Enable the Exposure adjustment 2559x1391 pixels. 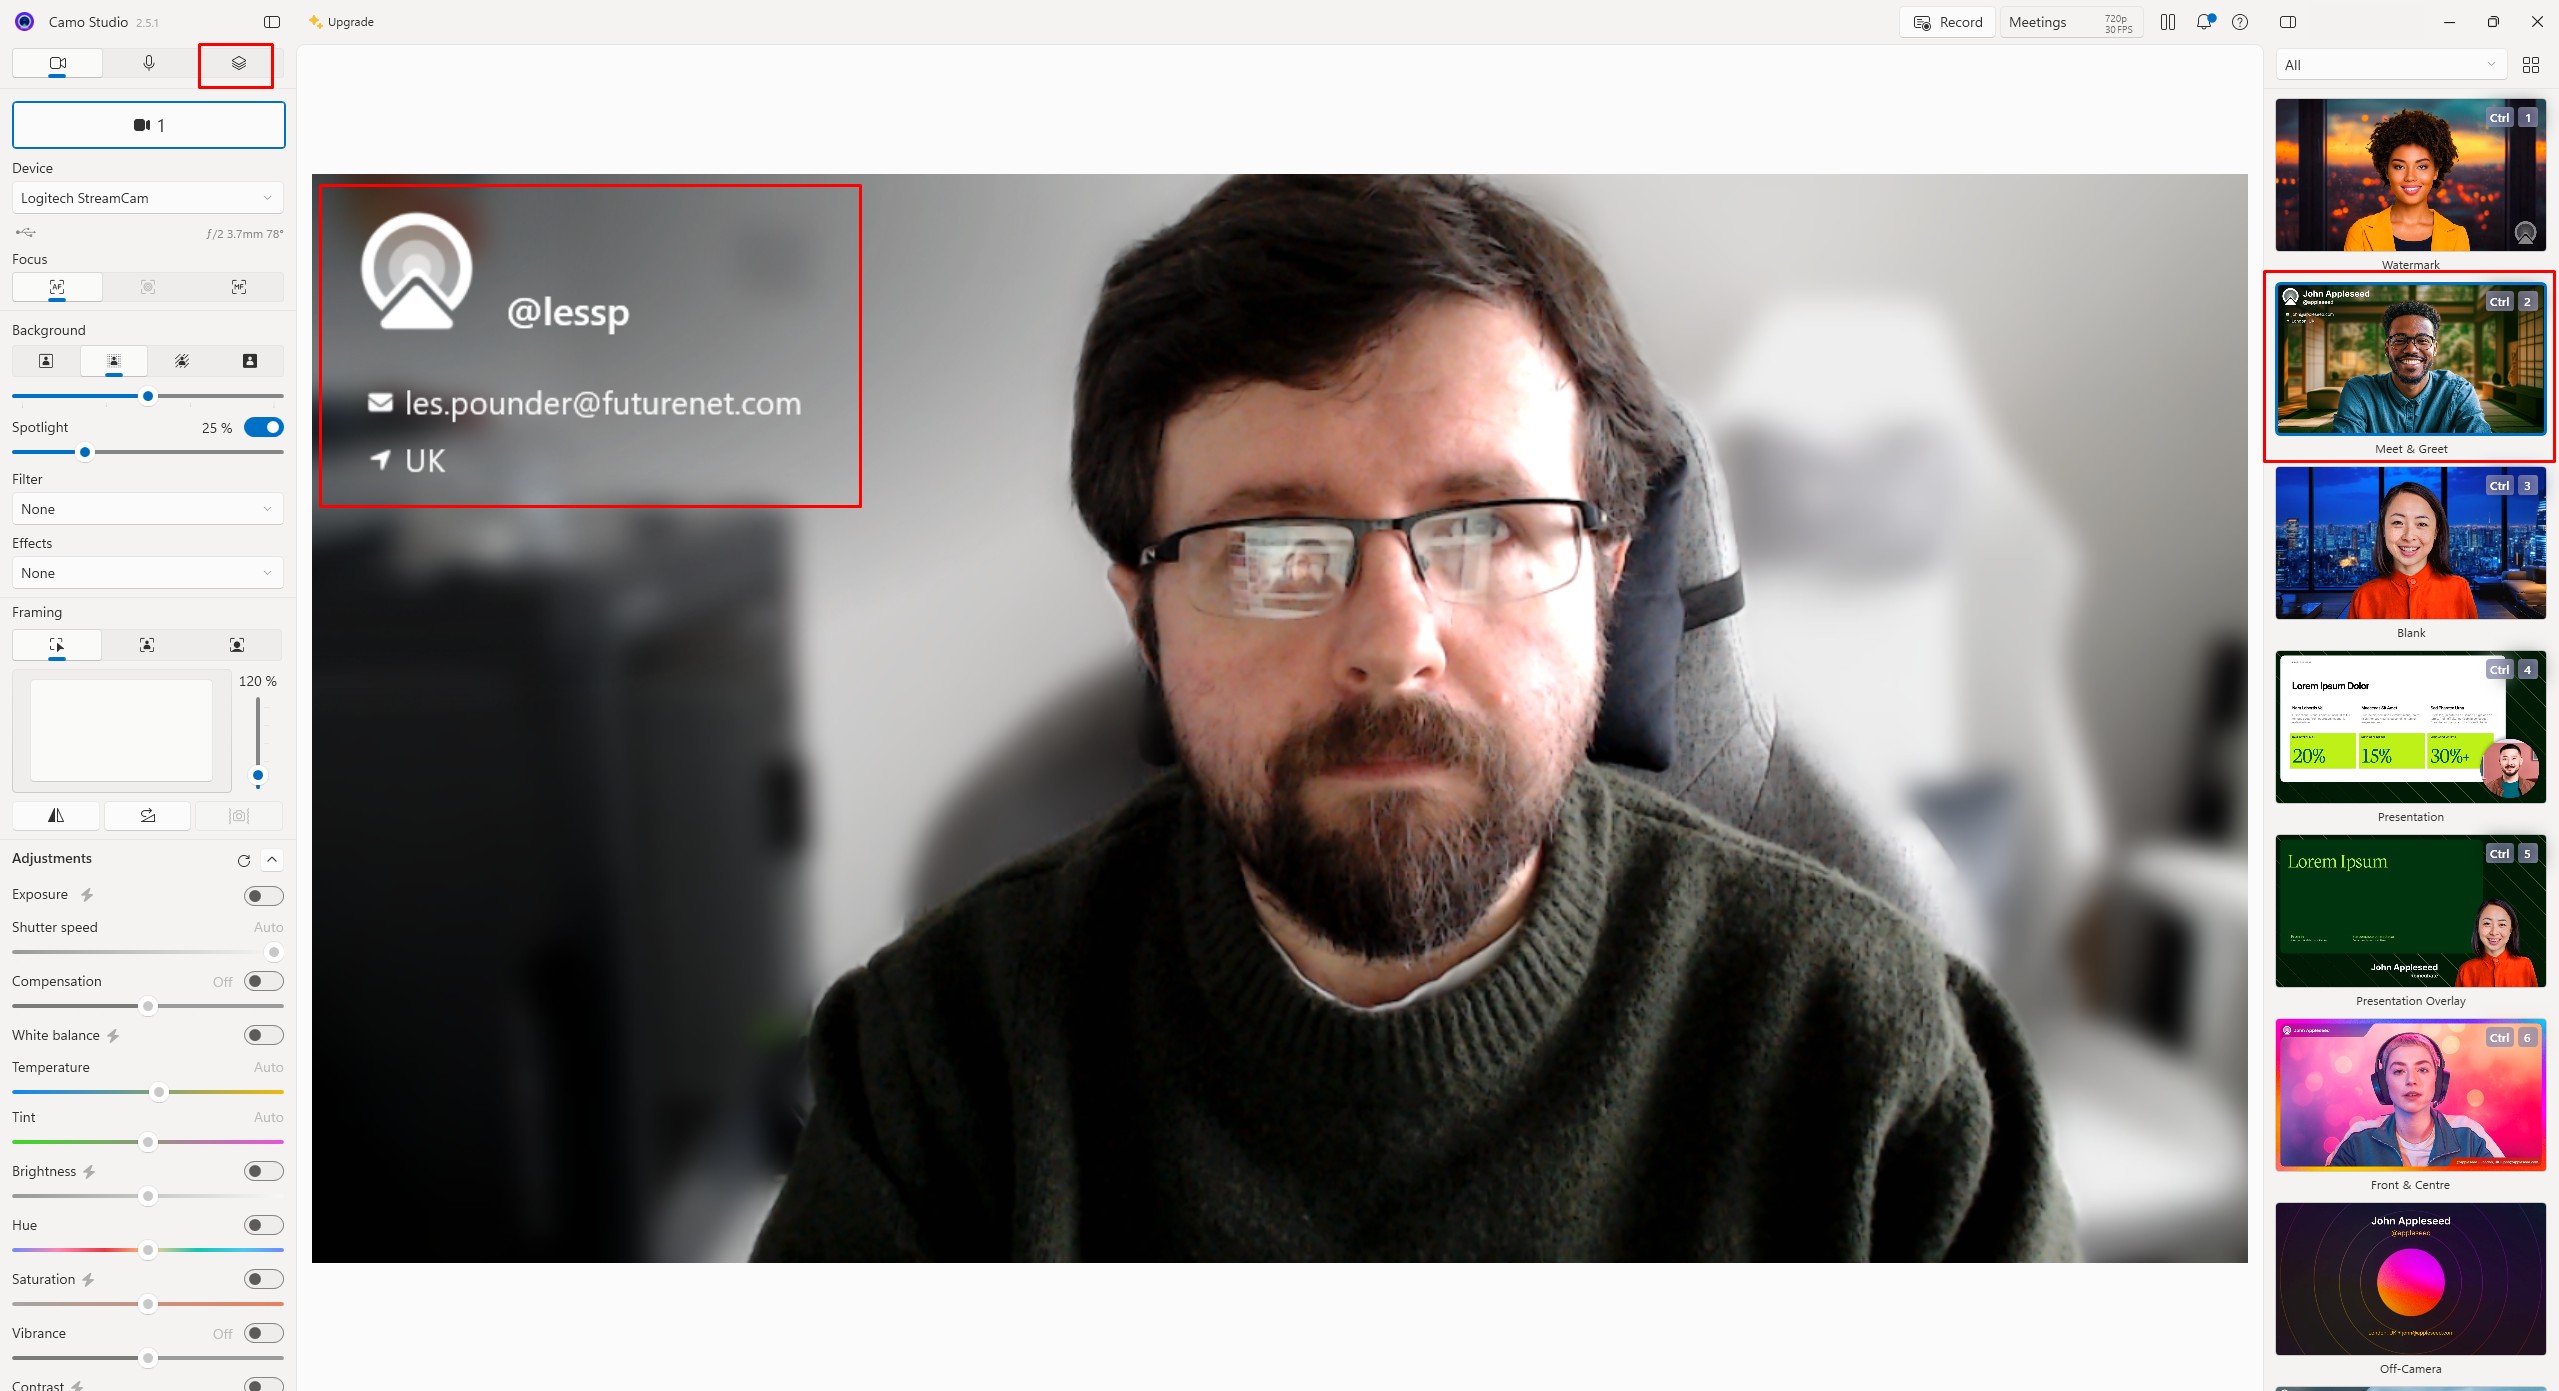click(x=262, y=895)
